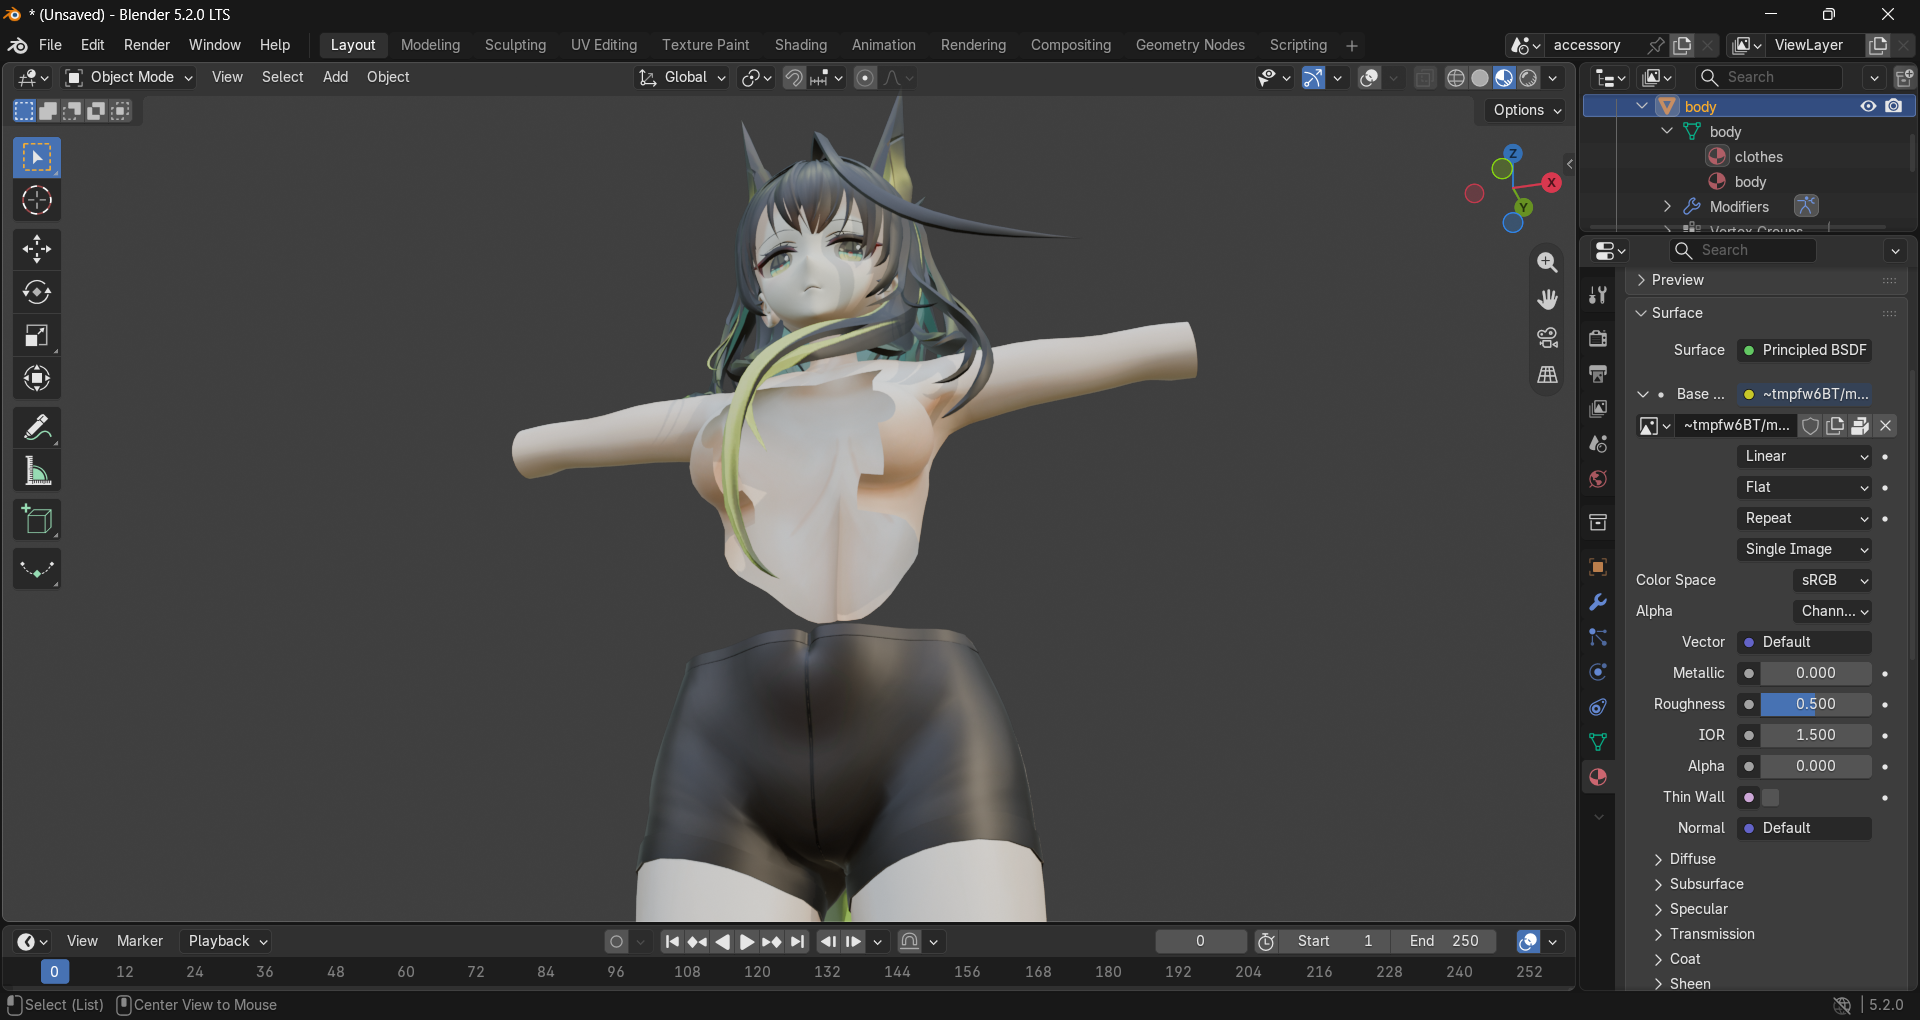This screenshot has width=1920, height=1020.
Task: Open the Render properties tab
Action: pos(1598,338)
